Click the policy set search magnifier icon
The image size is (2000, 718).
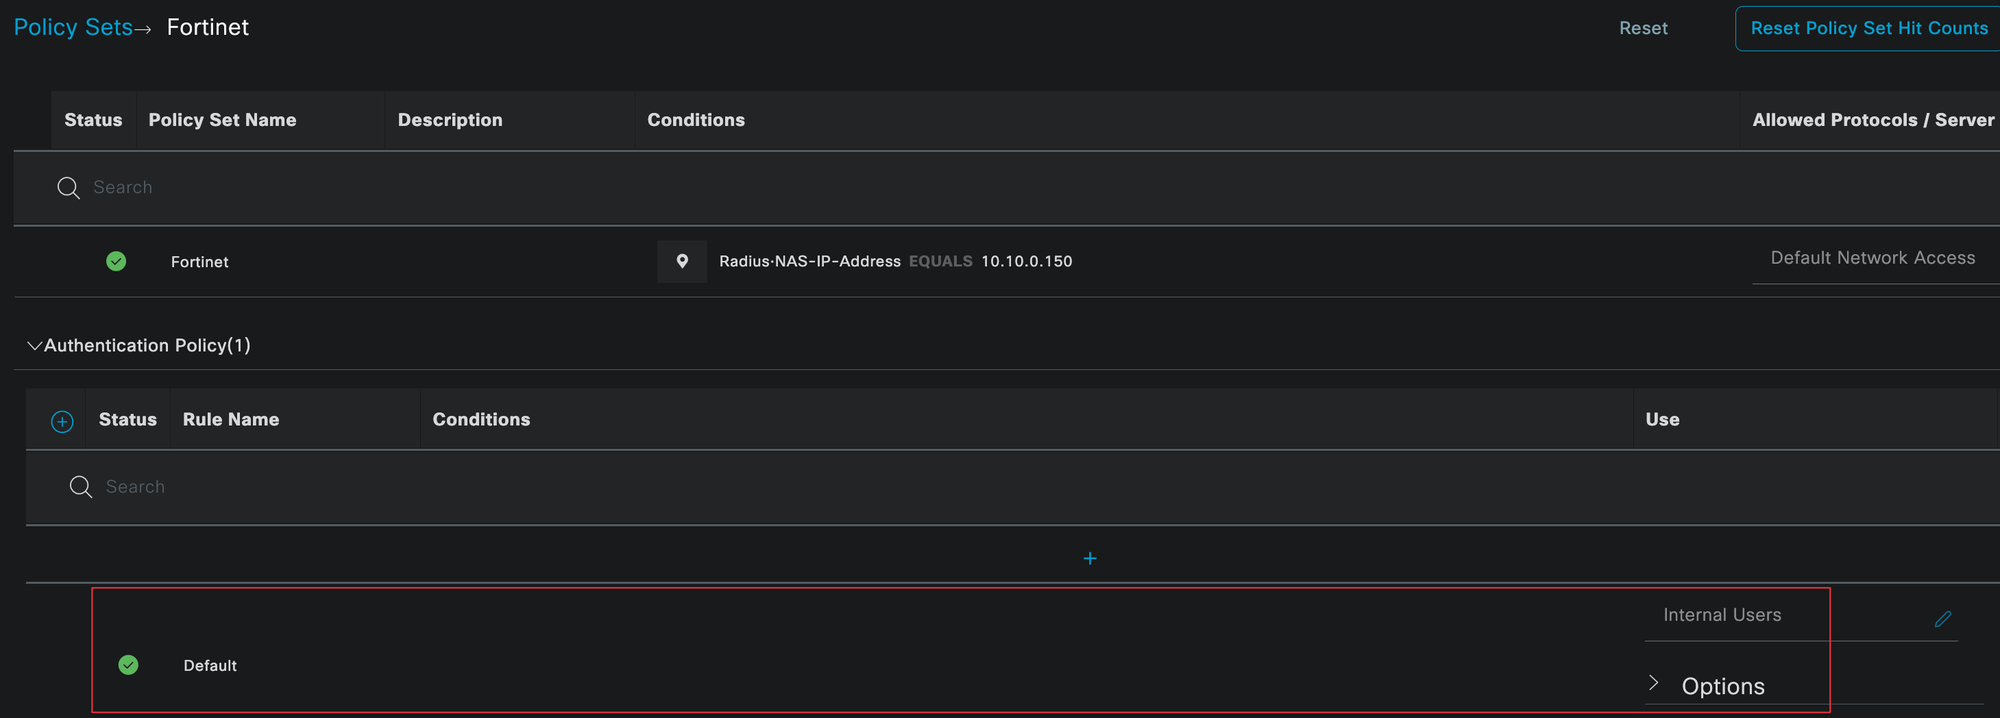(x=68, y=188)
